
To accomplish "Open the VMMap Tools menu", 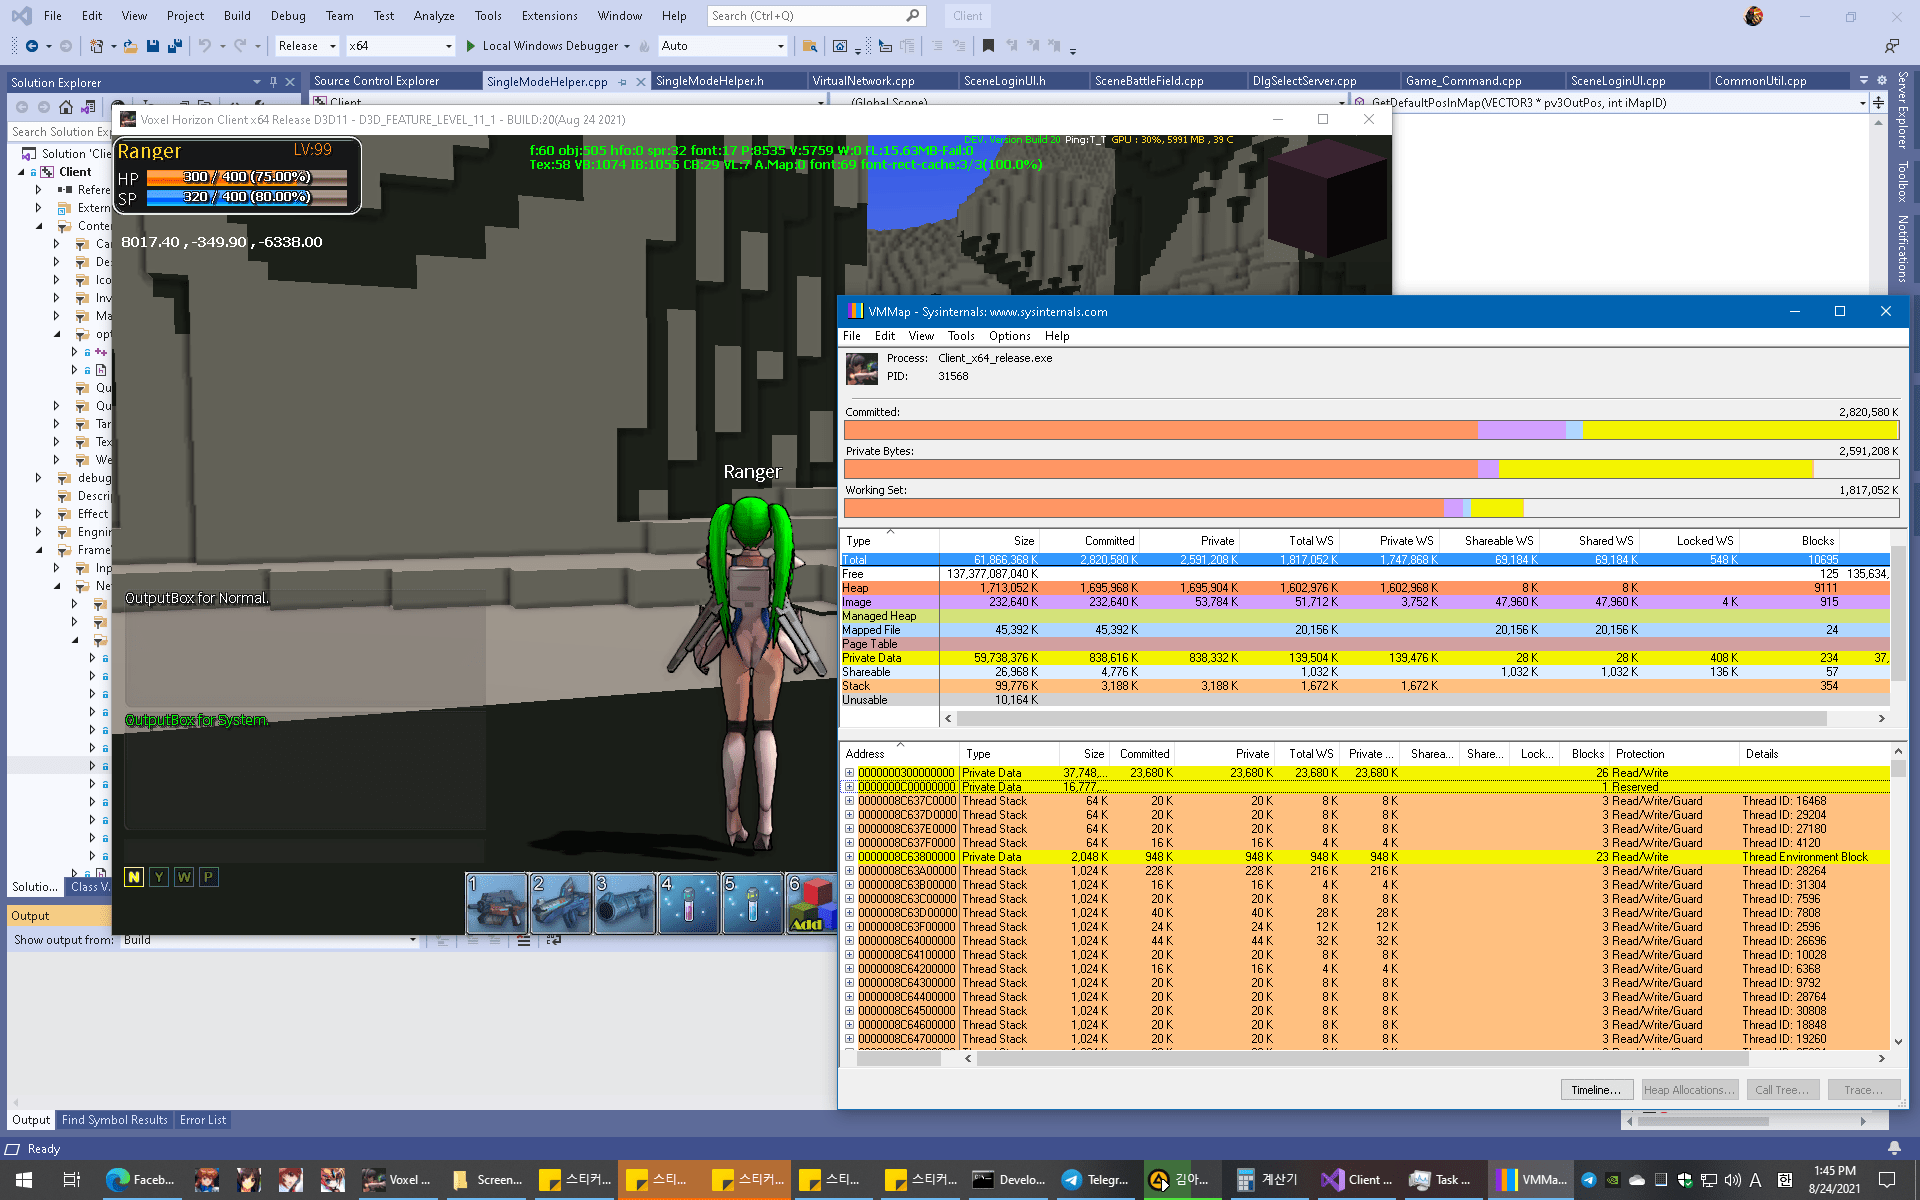I will click(x=960, y=336).
